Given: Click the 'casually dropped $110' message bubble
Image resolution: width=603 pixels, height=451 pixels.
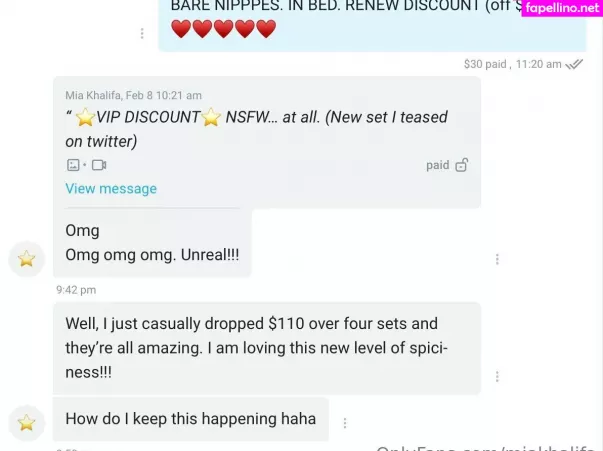Looking at the screenshot, I should pyautogui.click(x=267, y=348).
